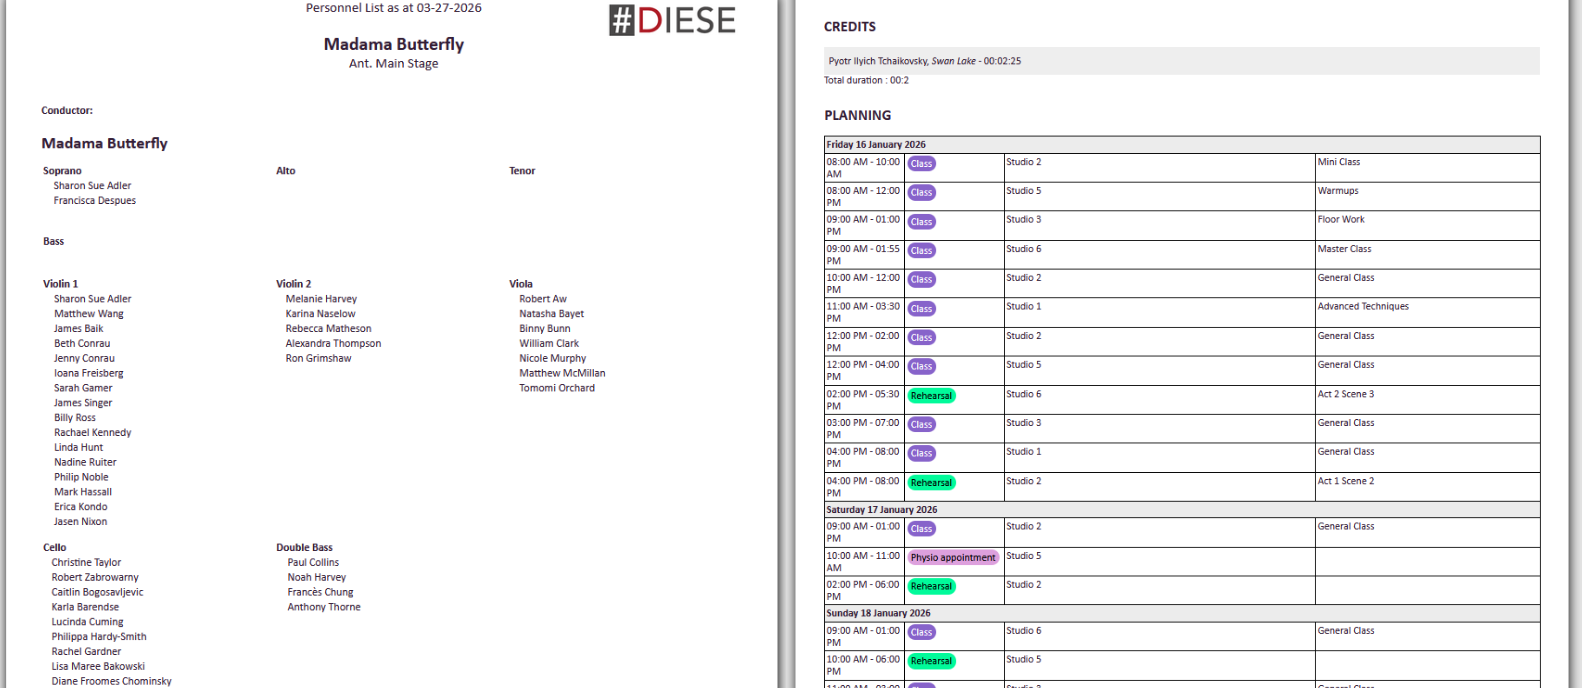Click the Warmups entry in Studio 5
This screenshot has width=1582, height=688.
[x=1338, y=191]
